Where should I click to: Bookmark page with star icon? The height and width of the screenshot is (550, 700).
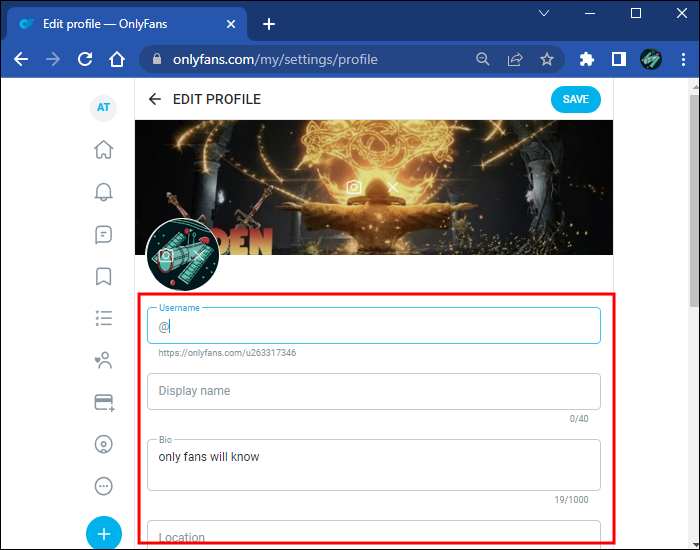pos(547,59)
